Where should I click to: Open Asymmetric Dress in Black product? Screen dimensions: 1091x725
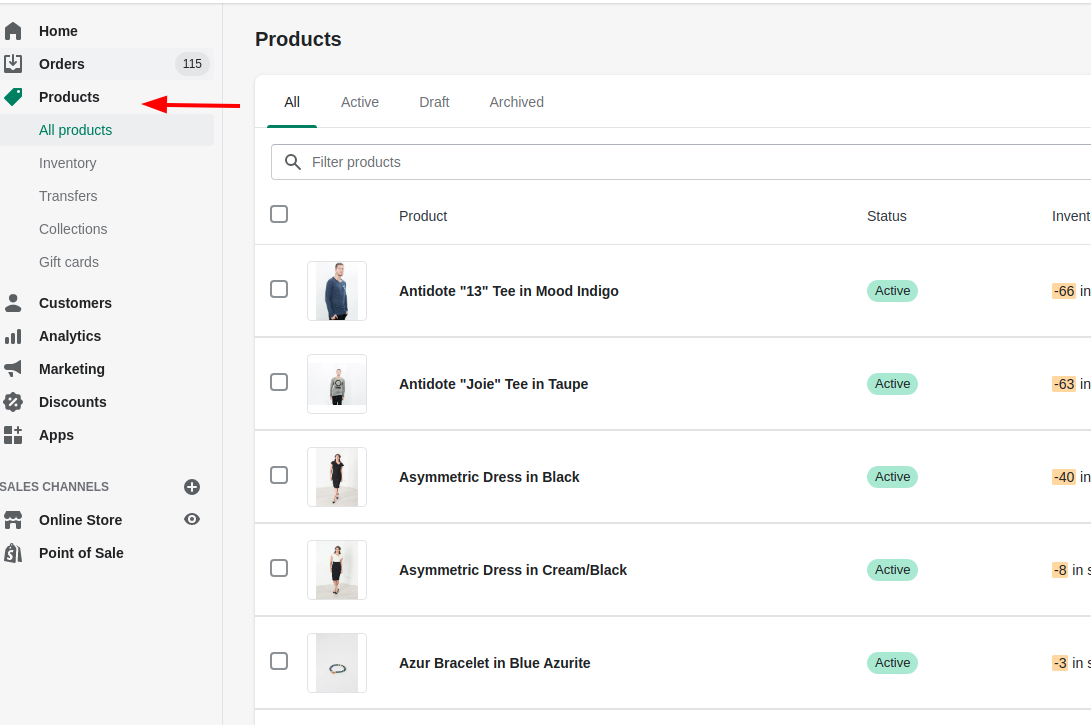tap(489, 477)
